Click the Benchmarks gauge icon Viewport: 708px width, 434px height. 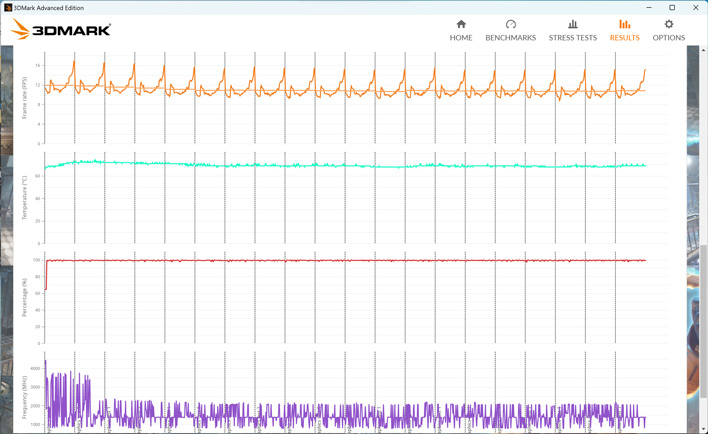tap(510, 24)
